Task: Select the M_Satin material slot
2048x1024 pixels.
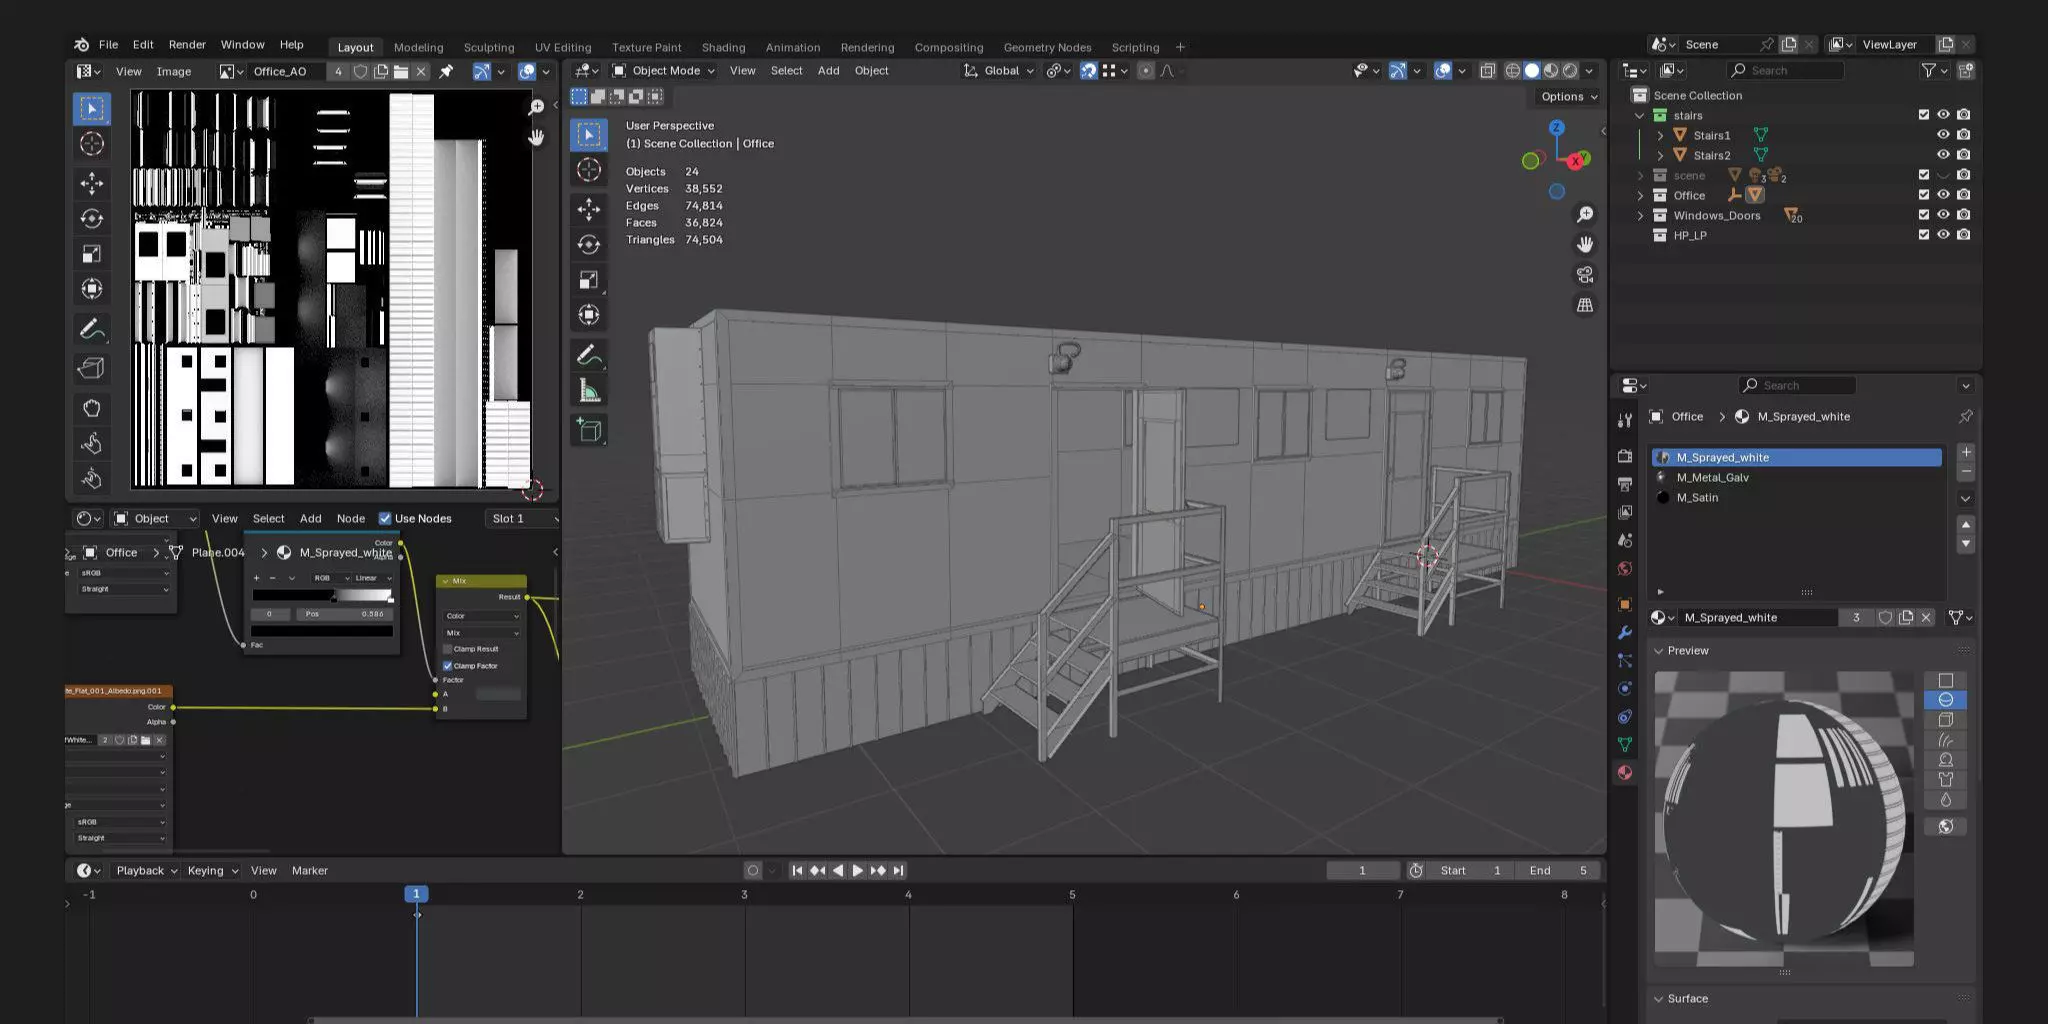Action: tap(1796, 497)
